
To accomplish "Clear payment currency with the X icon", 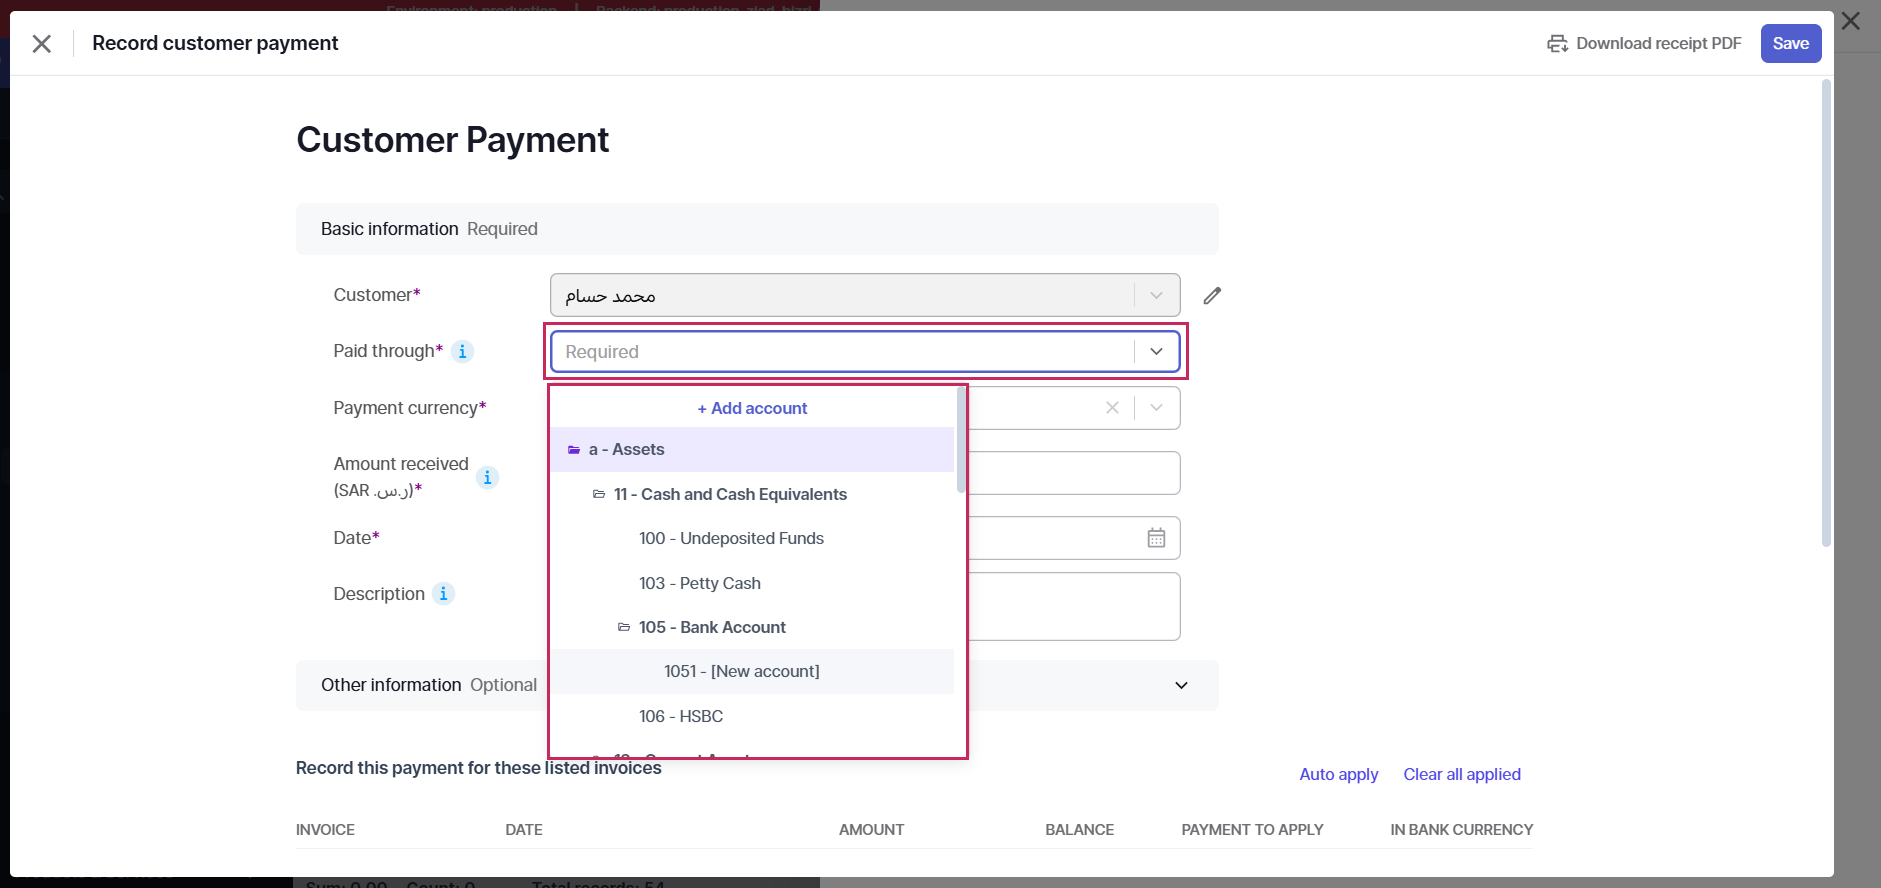I will coord(1112,408).
